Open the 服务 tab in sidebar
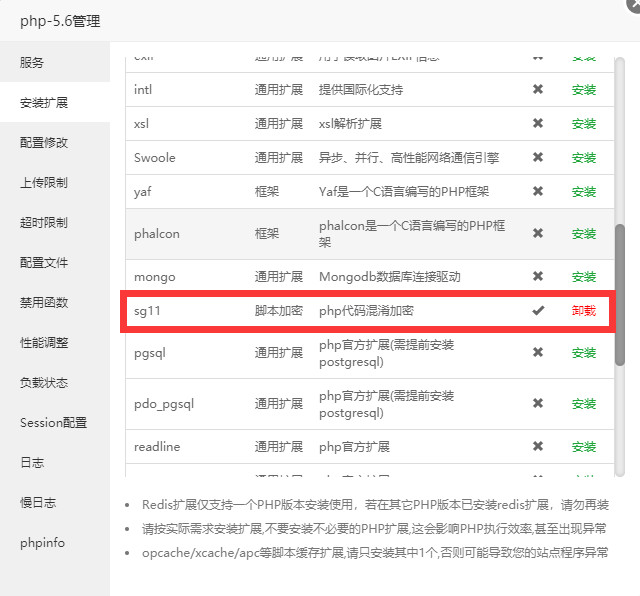The width and height of the screenshot is (640, 596). 32,63
